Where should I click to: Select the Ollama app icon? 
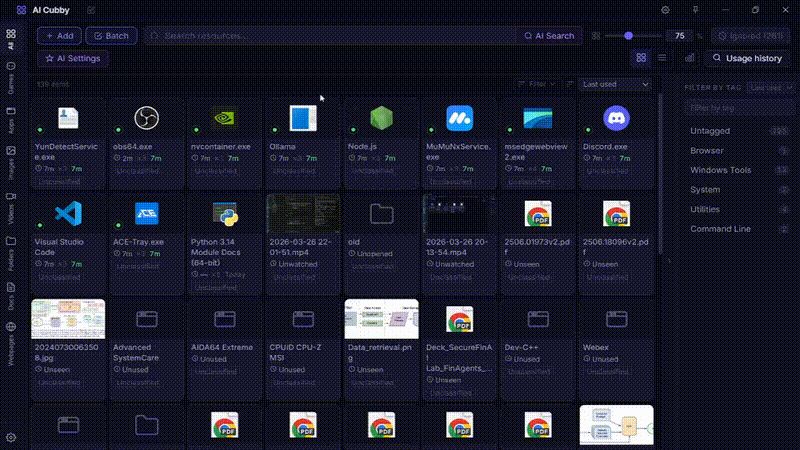pyautogui.click(x=303, y=118)
